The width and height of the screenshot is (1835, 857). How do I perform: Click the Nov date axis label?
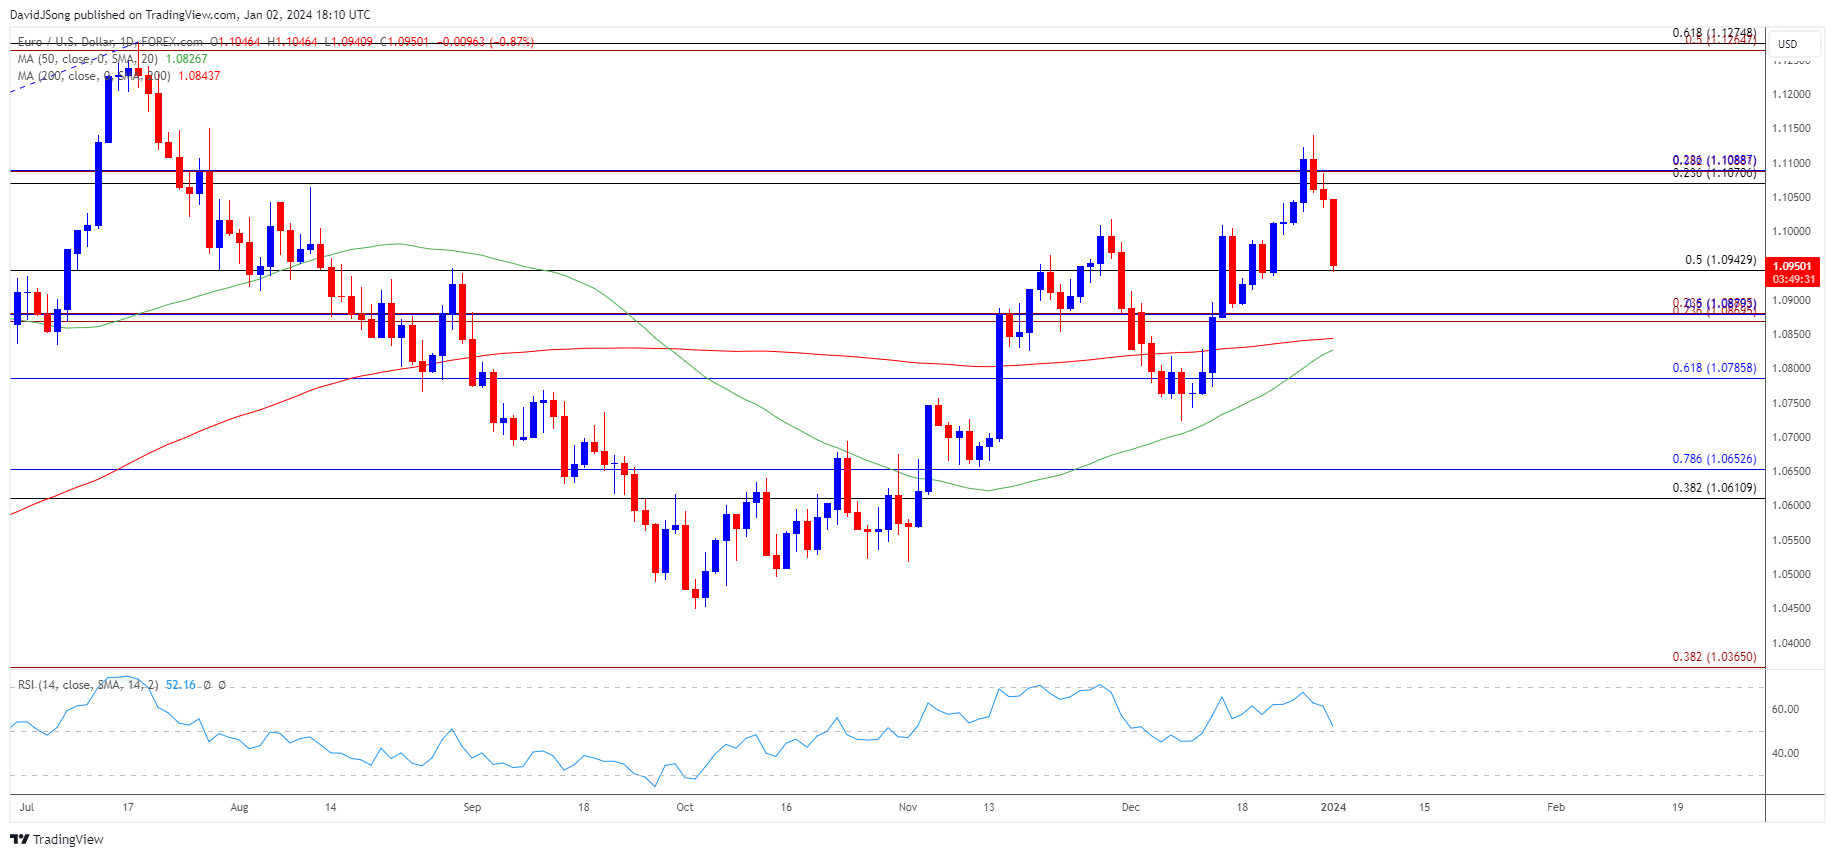pyautogui.click(x=908, y=807)
